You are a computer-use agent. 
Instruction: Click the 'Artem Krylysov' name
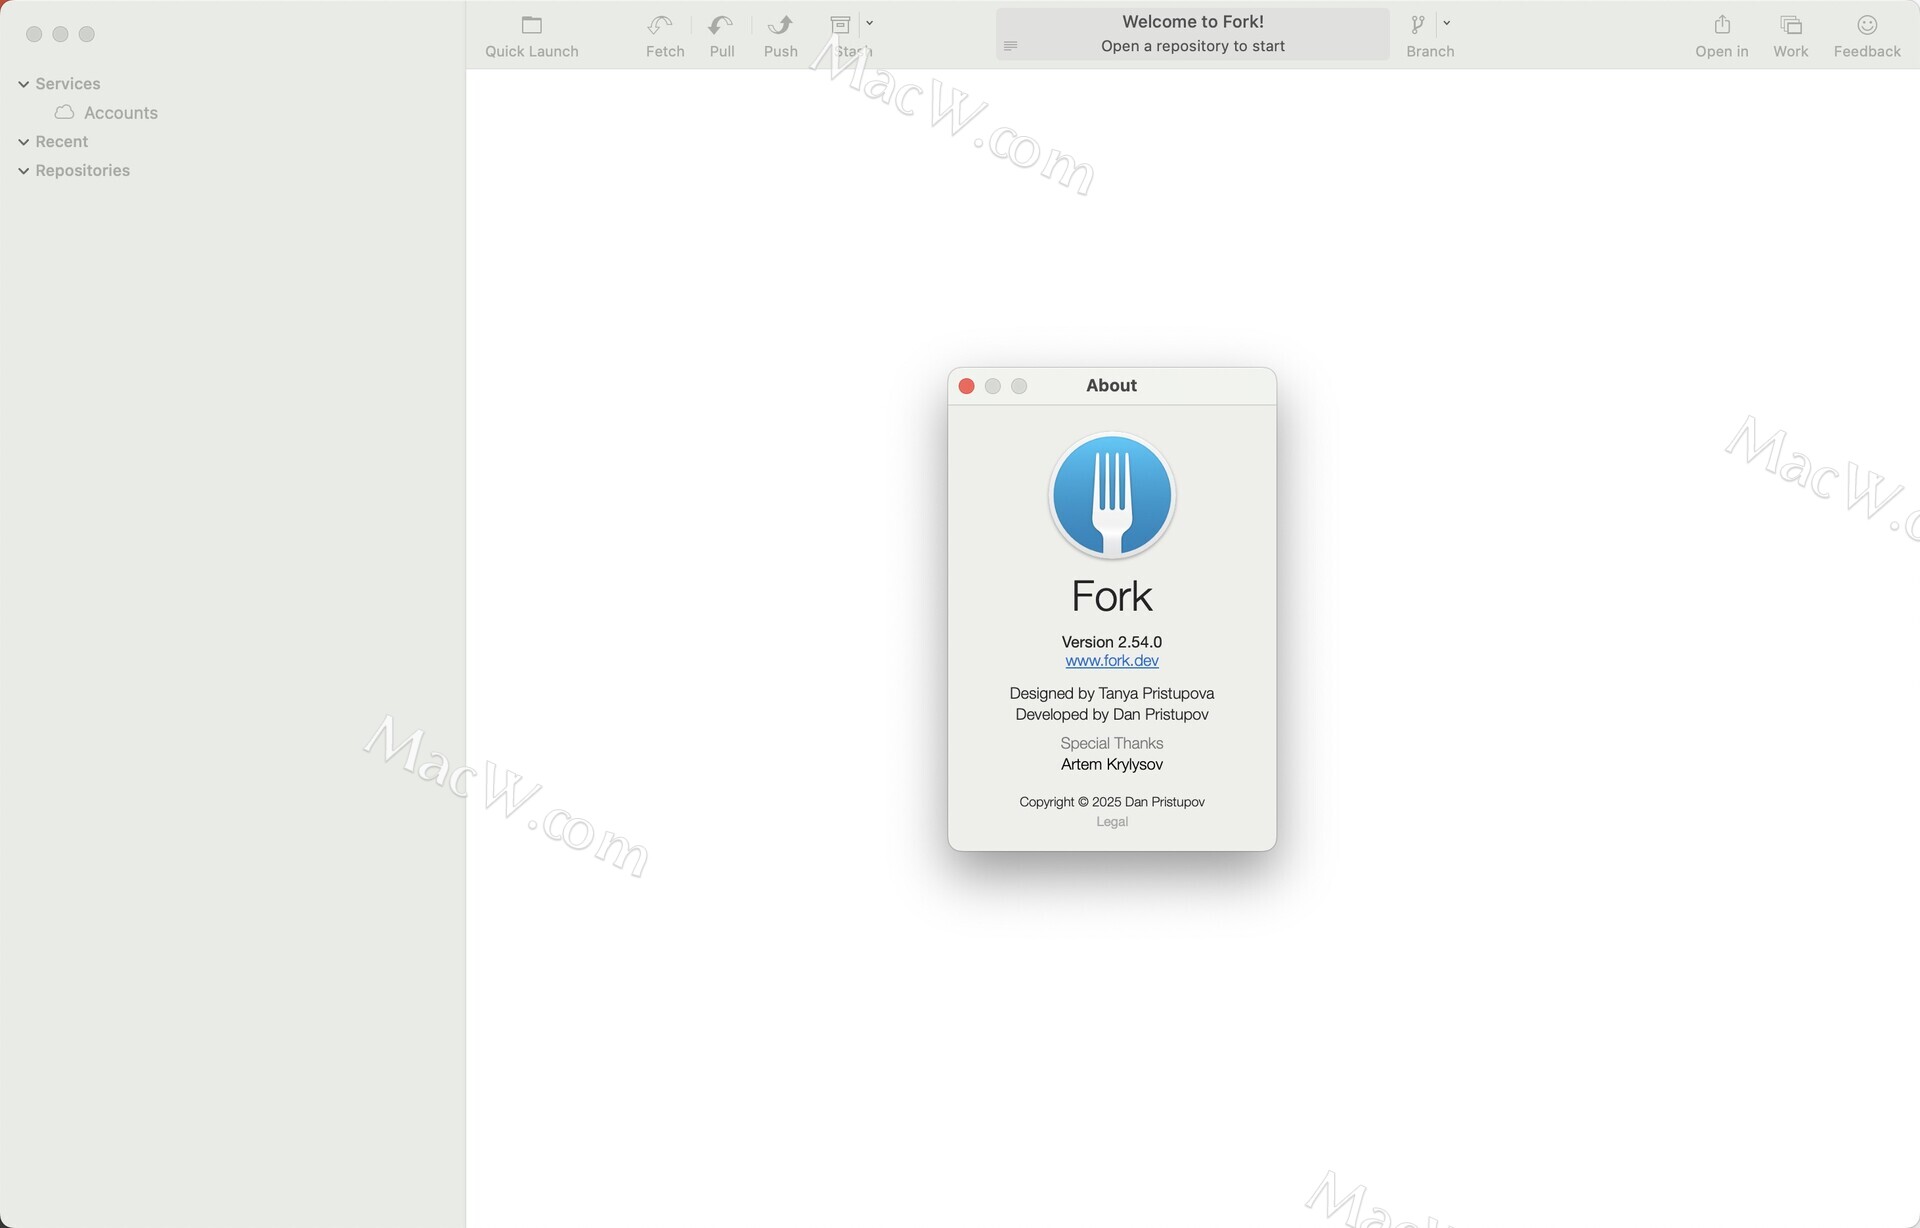[1112, 764]
